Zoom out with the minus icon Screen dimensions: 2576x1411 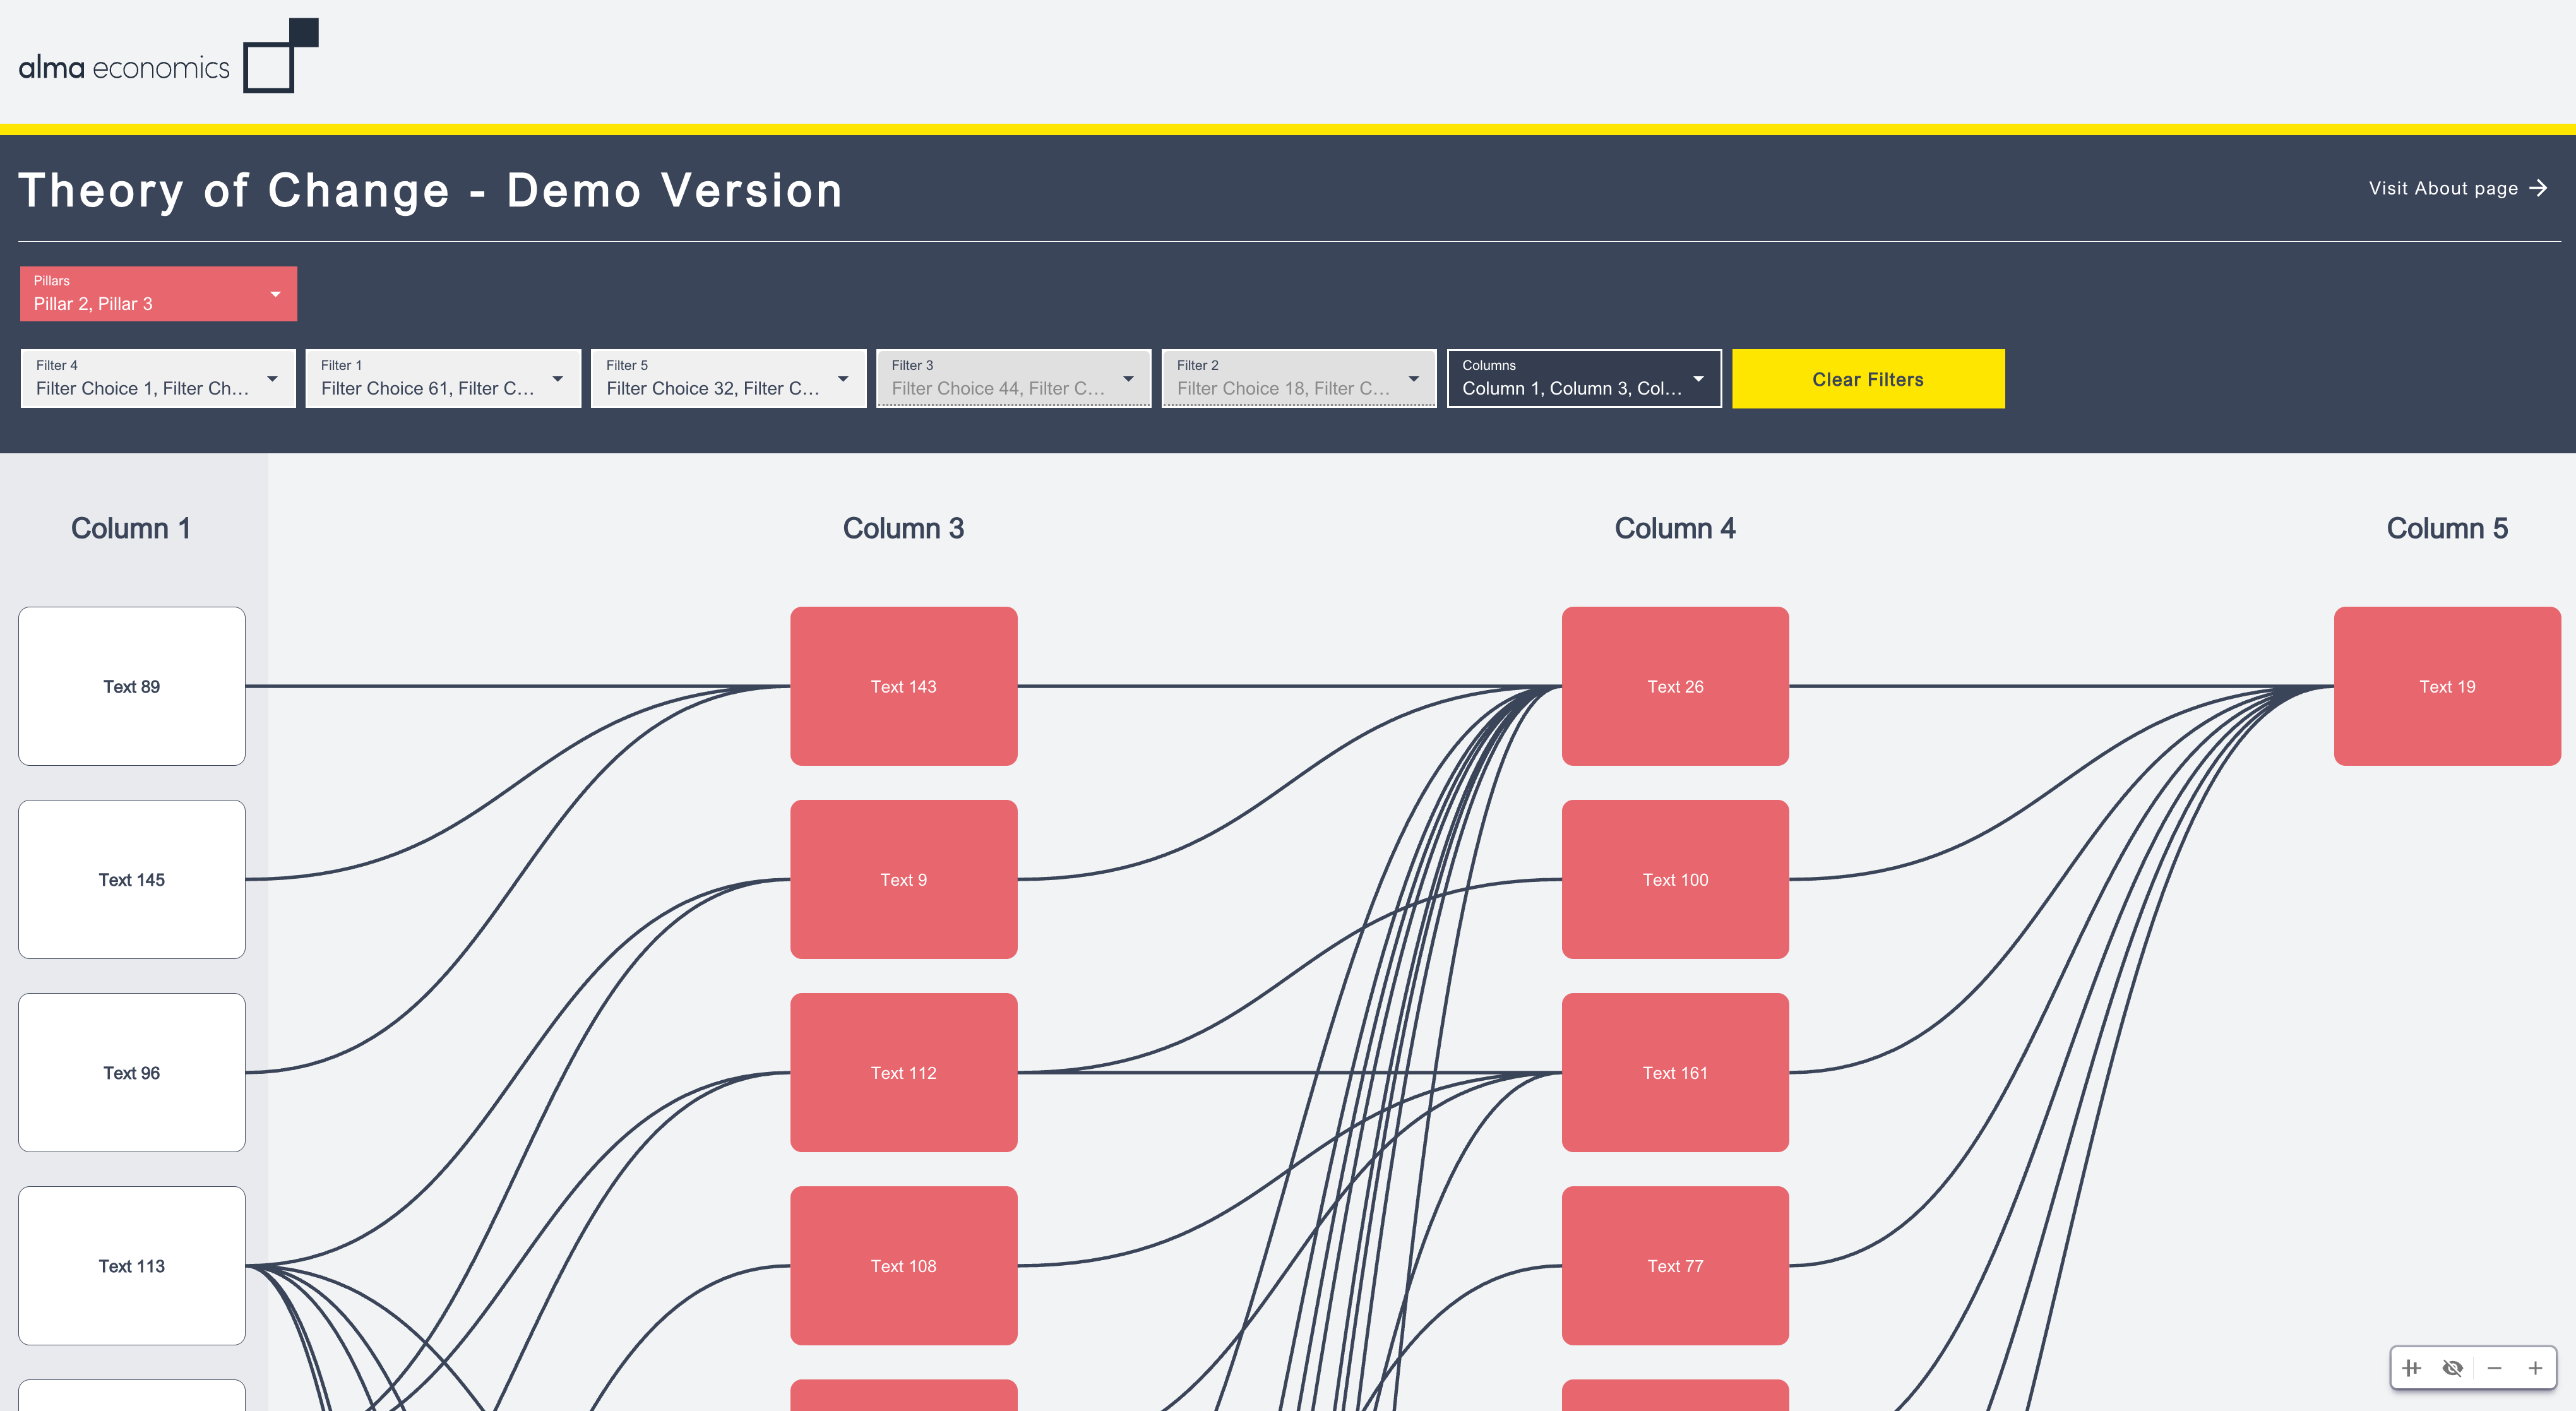pyautogui.click(x=2494, y=1368)
